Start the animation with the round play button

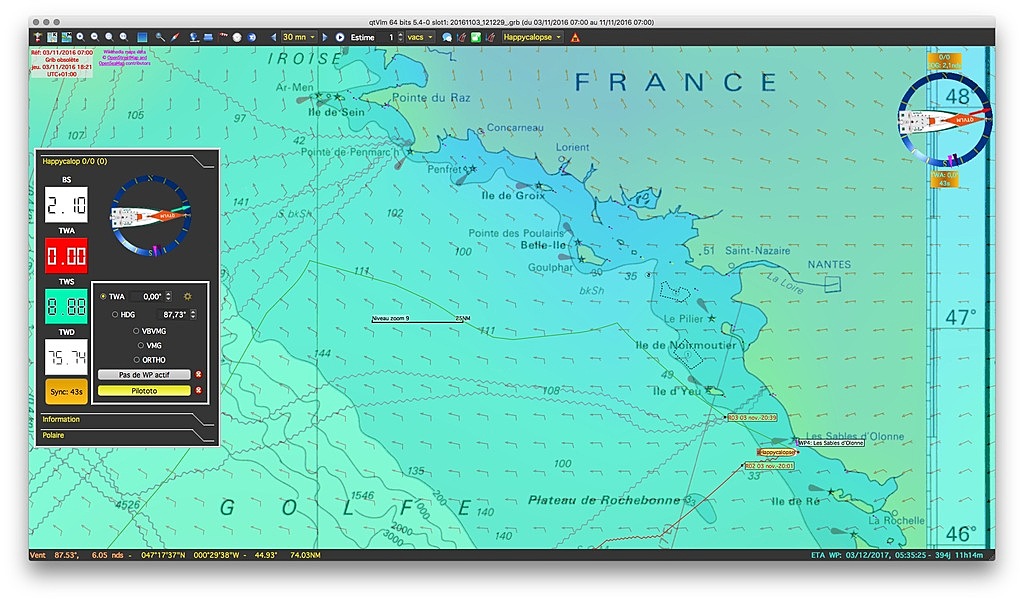click(340, 37)
